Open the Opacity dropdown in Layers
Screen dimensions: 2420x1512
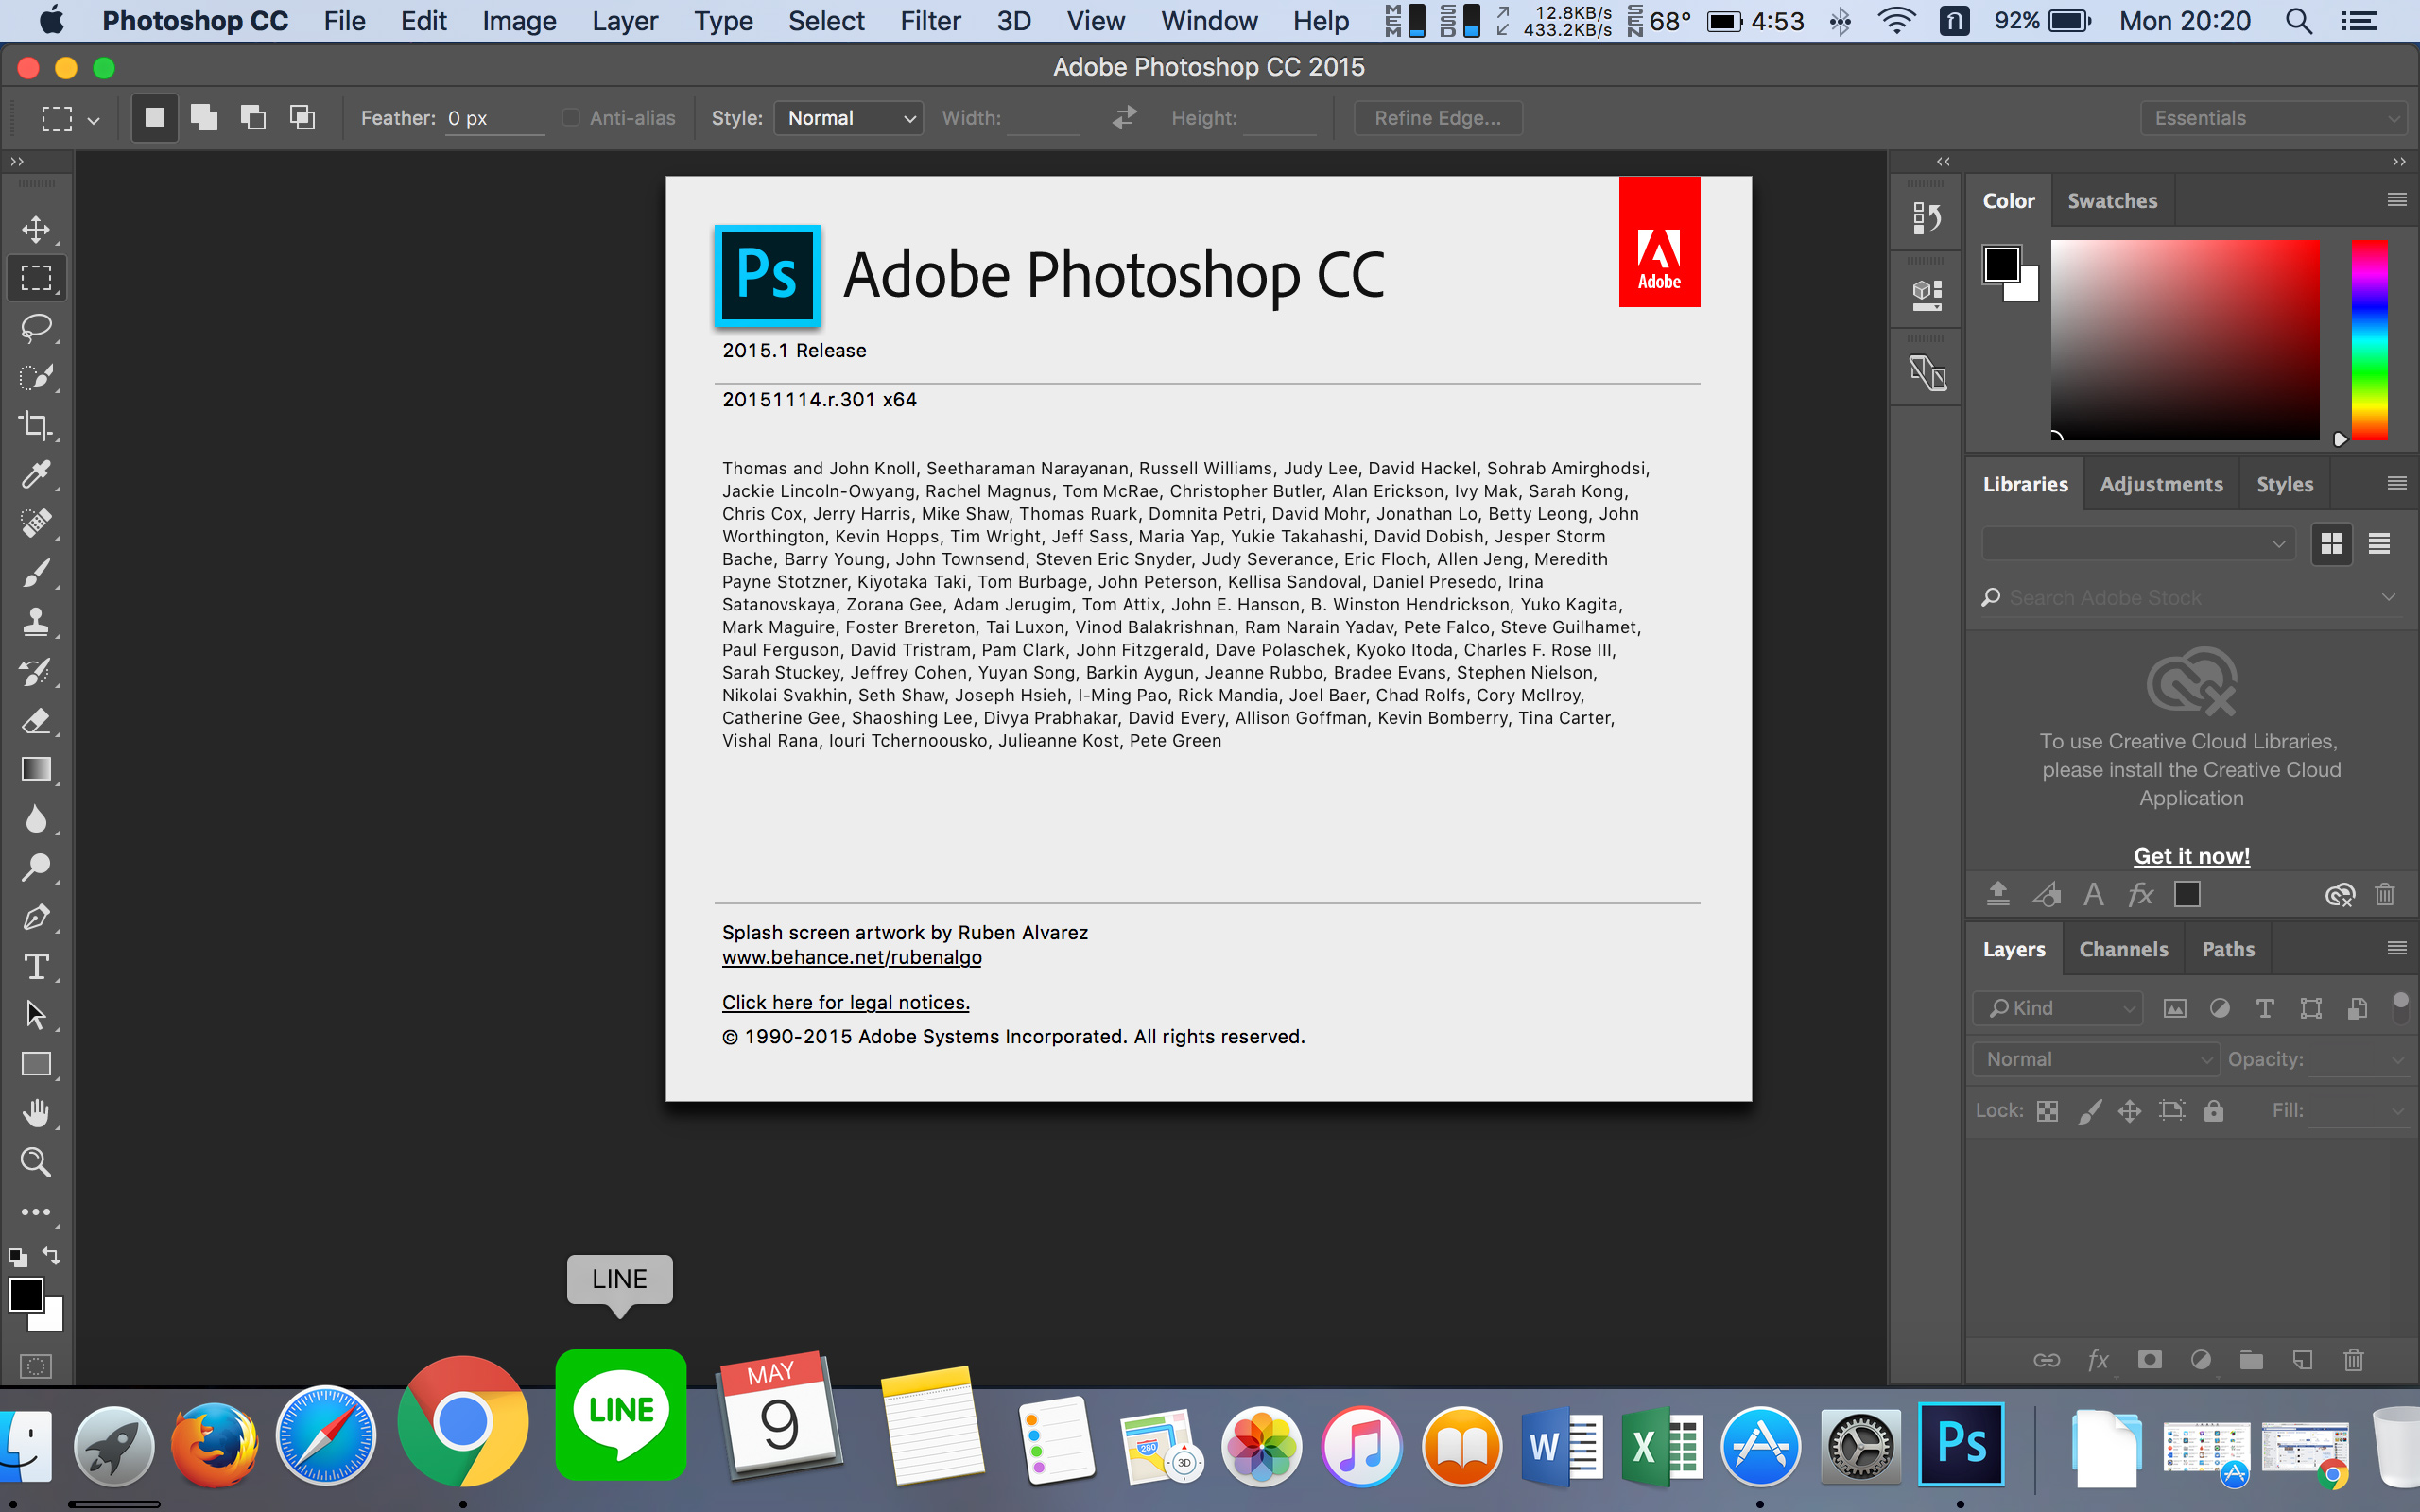(2398, 1060)
